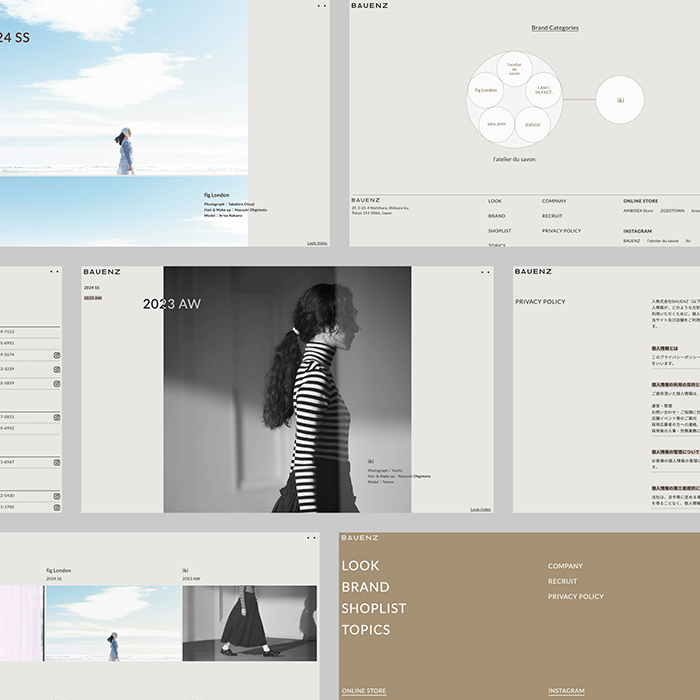Screen dimensions: 700x700
Task: Open Instagram icon in the row ending 1-1705
Action: [x=57, y=508]
